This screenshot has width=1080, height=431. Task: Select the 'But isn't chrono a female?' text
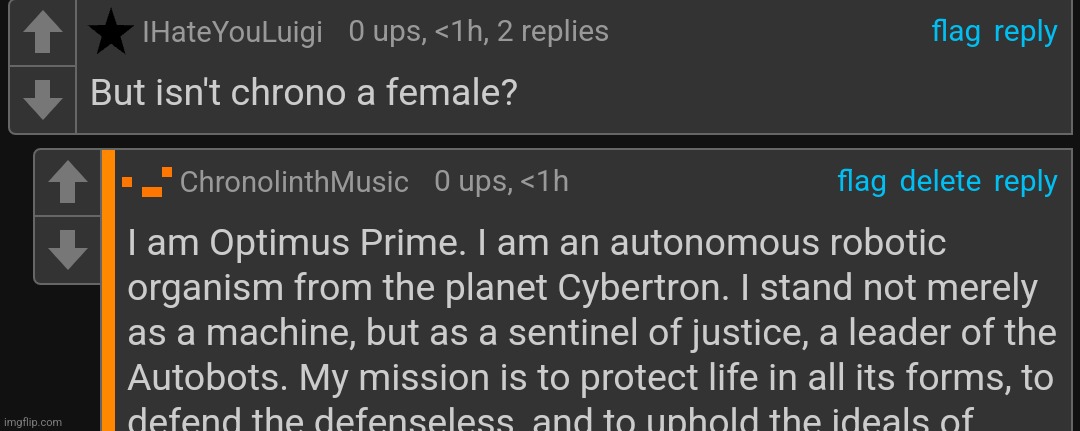(304, 93)
